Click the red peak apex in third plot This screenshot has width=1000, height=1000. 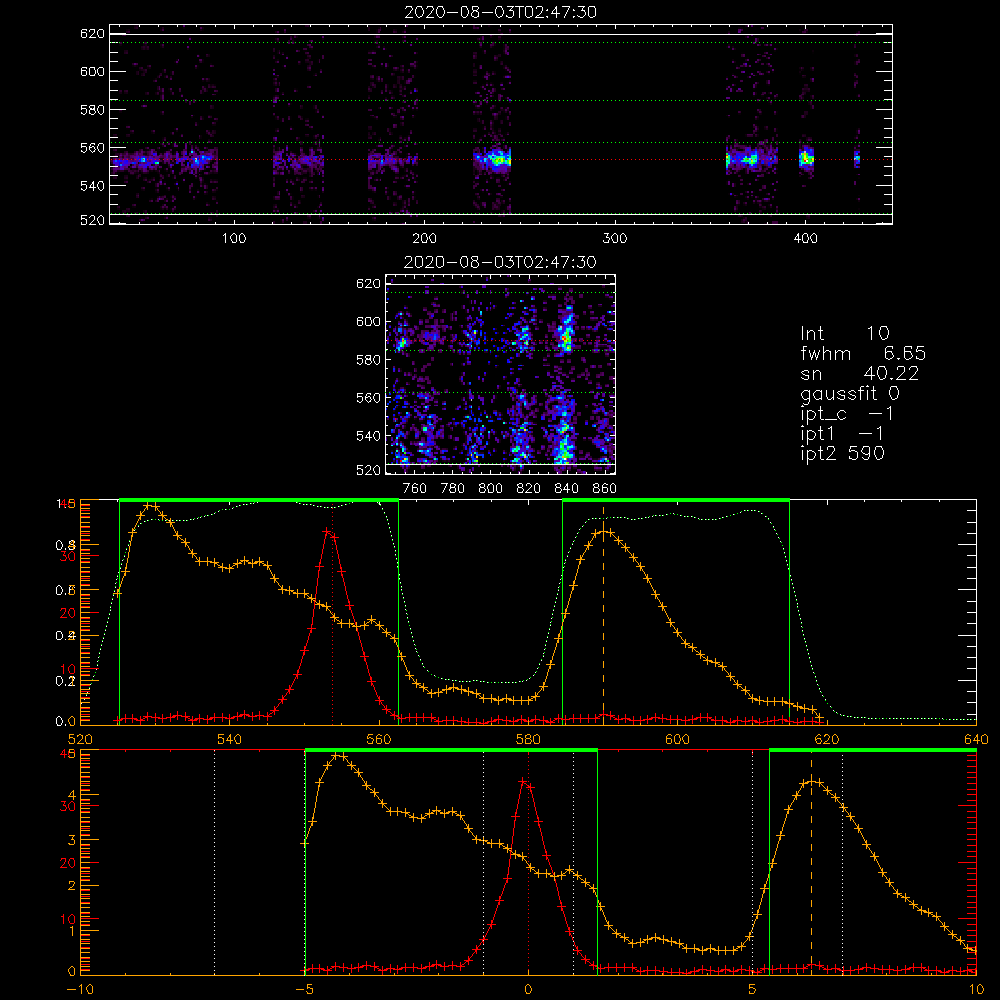[327, 531]
